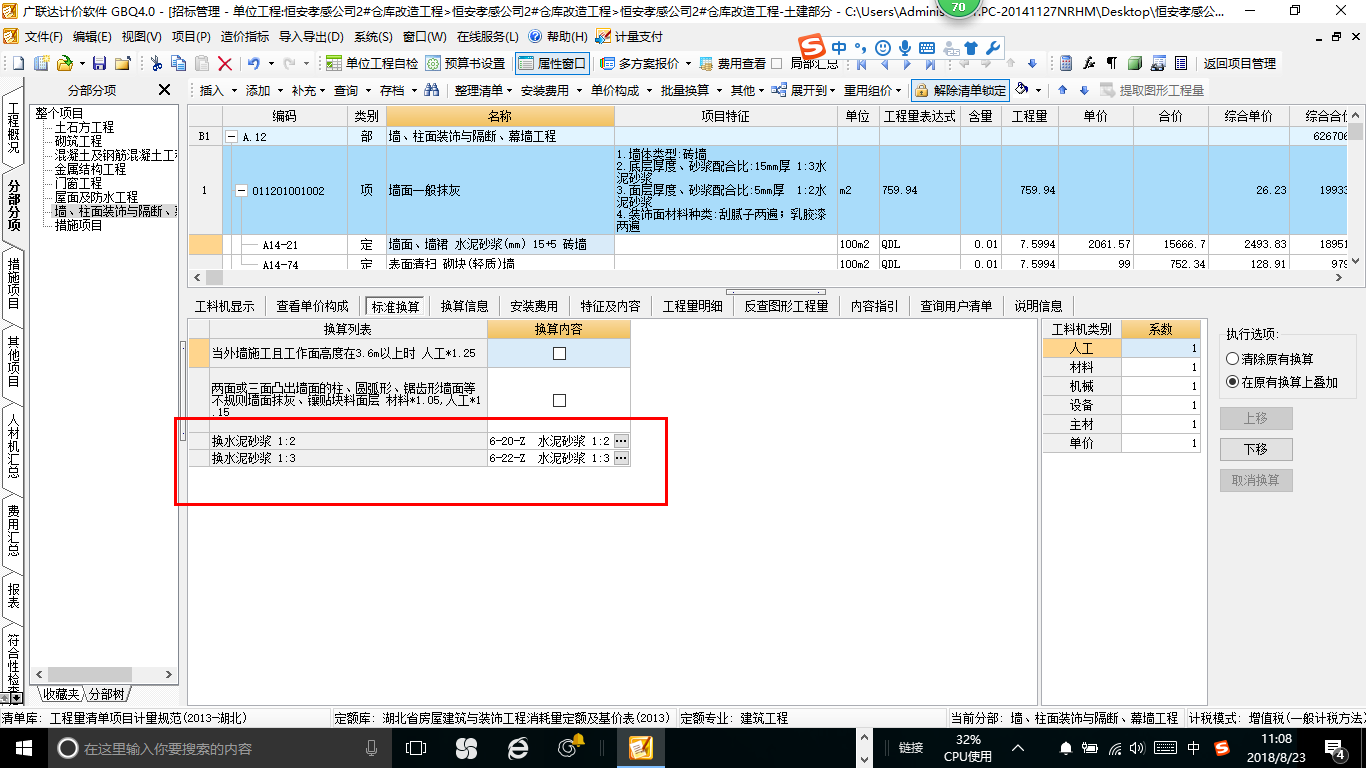Click 返回项目管理 button

pos(1240,63)
